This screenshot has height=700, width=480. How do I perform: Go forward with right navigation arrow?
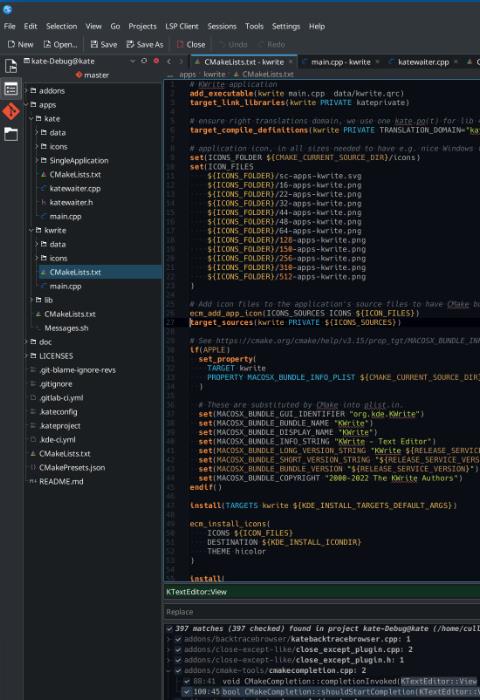point(181,62)
